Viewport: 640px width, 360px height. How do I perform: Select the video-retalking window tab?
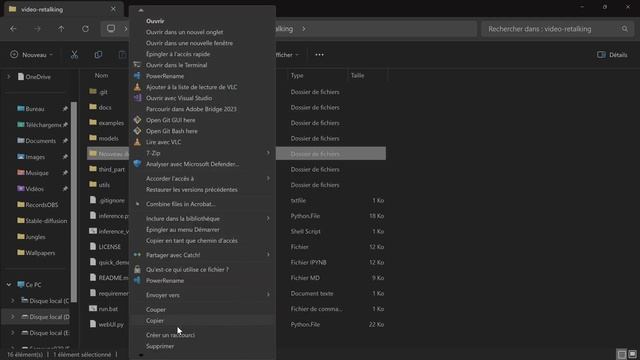pyautogui.click(x=63, y=9)
